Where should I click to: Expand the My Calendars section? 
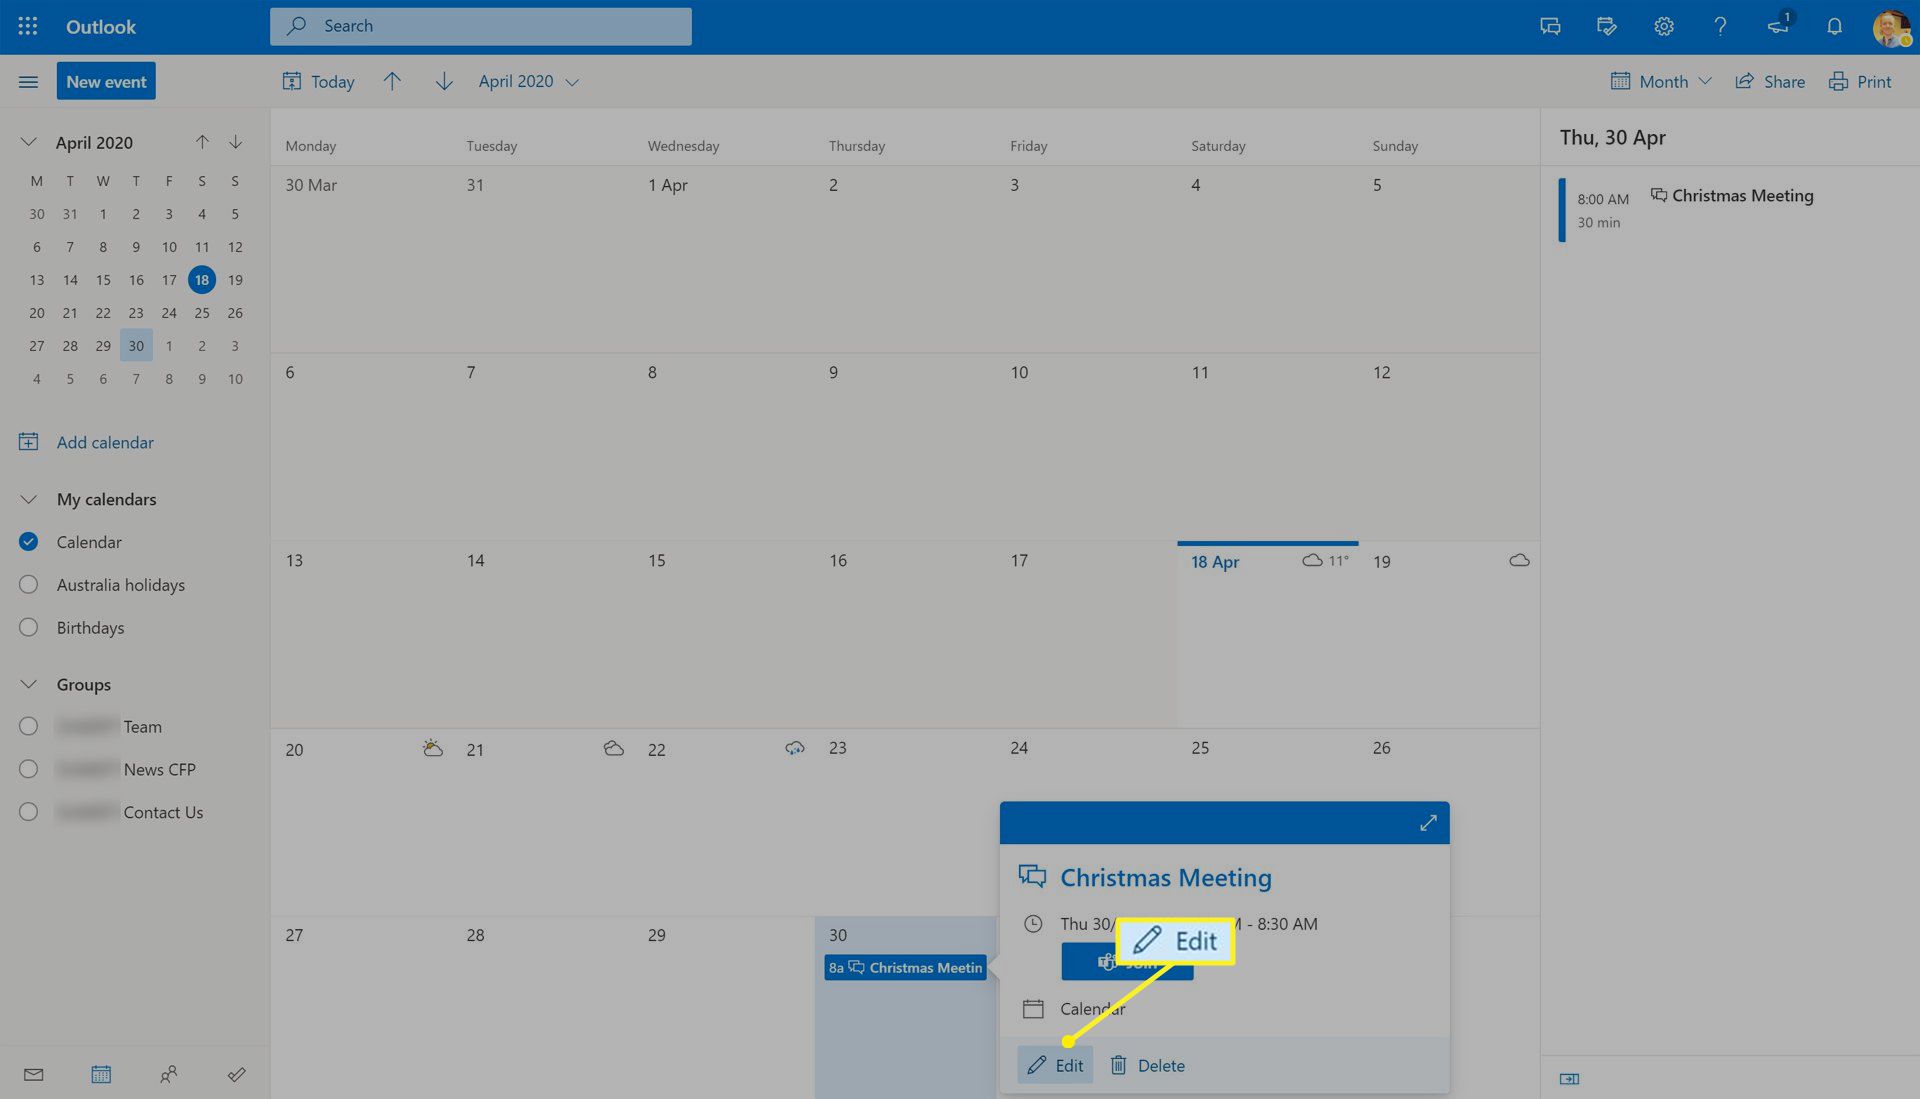[28, 499]
